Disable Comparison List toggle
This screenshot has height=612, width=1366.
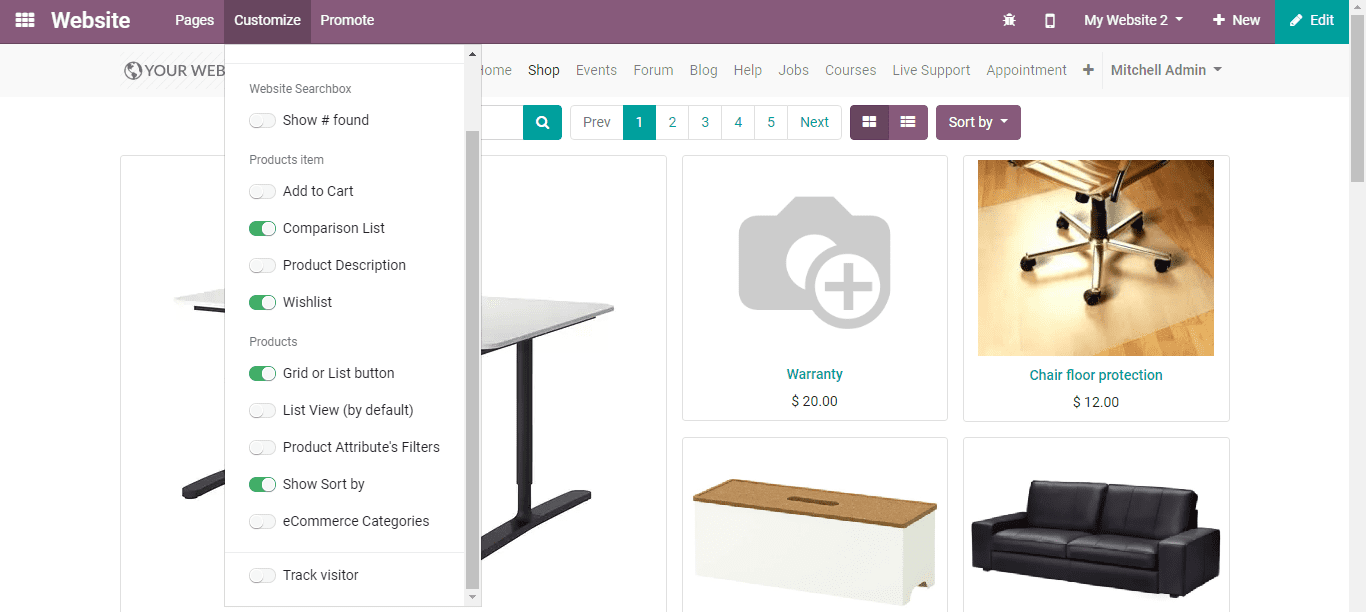click(x=262, y=228)
